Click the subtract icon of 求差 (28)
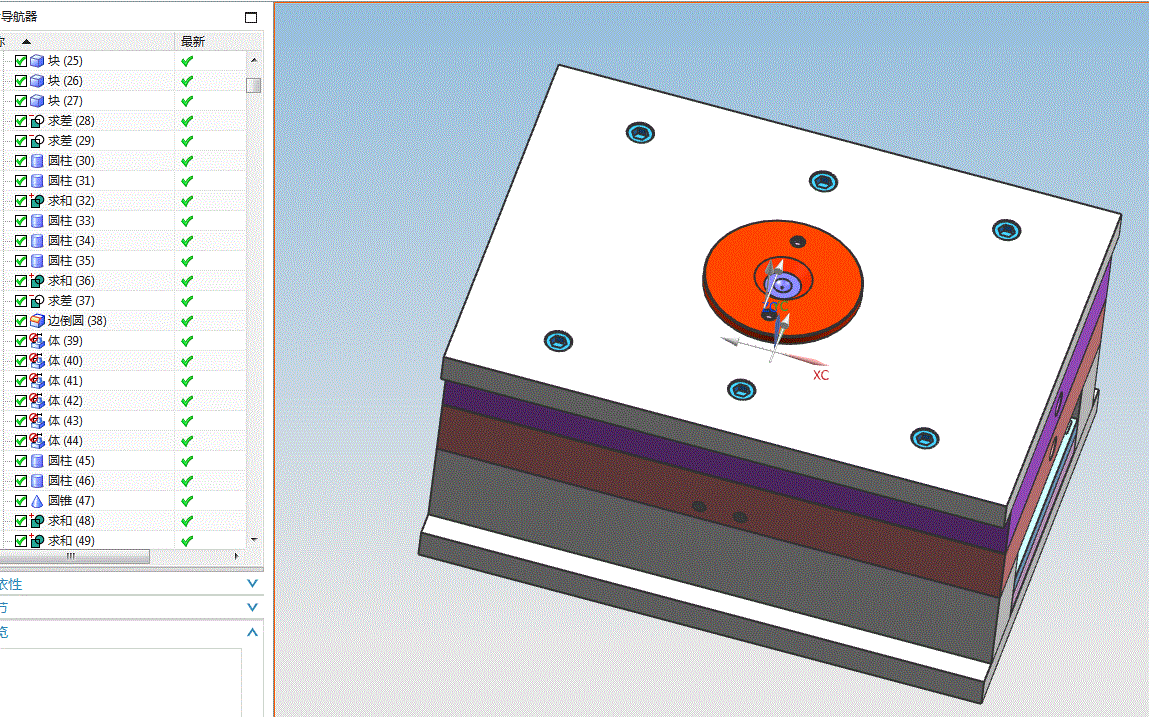 (x=37, y=121)
